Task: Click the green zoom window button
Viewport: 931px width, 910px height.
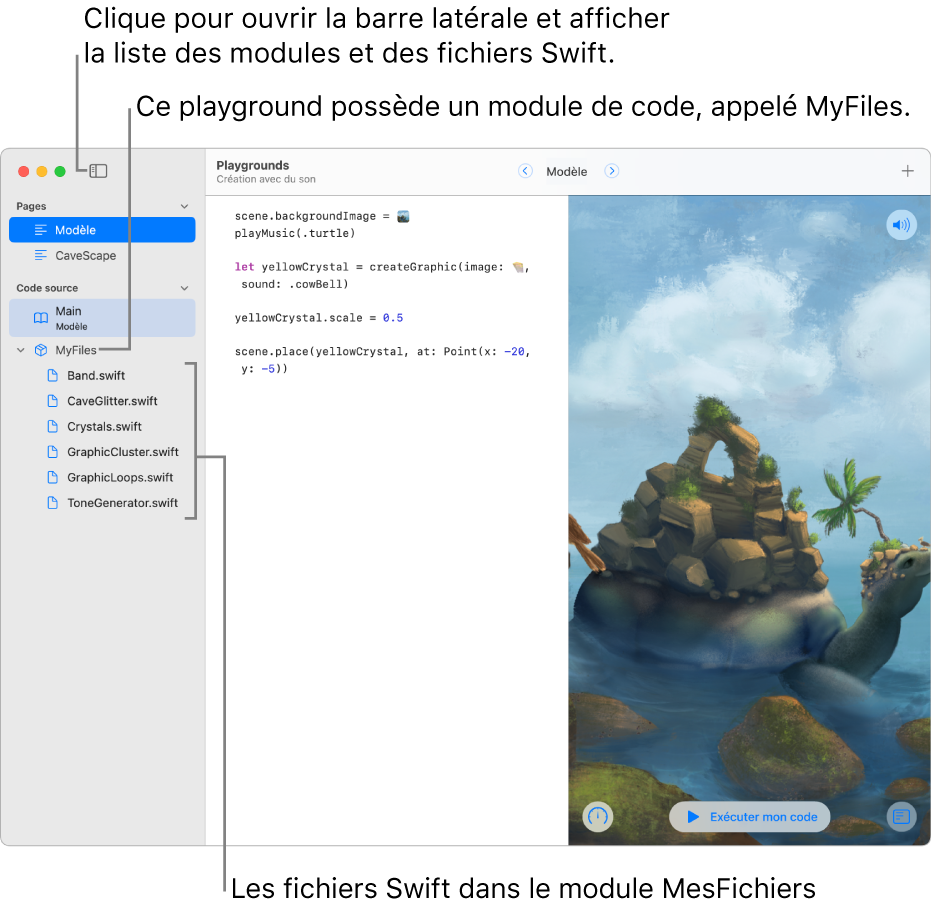Action: click(x=60, y=172)
